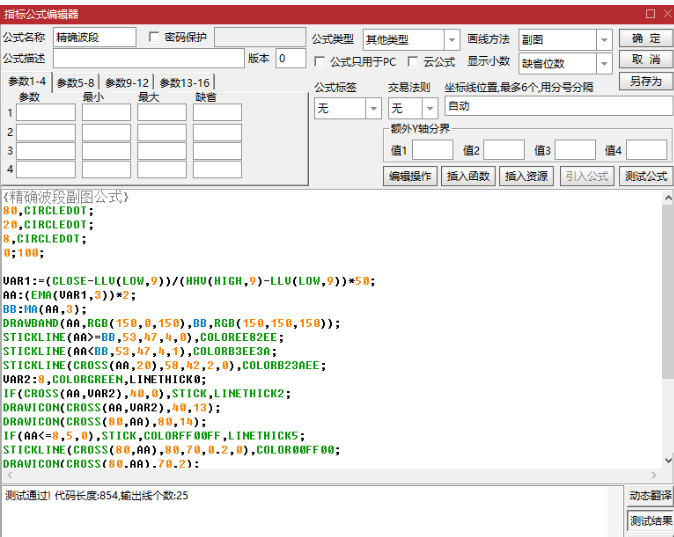Open the 编辑操作 menu button
Screen dimensions: 674x537
click(410, 176)
